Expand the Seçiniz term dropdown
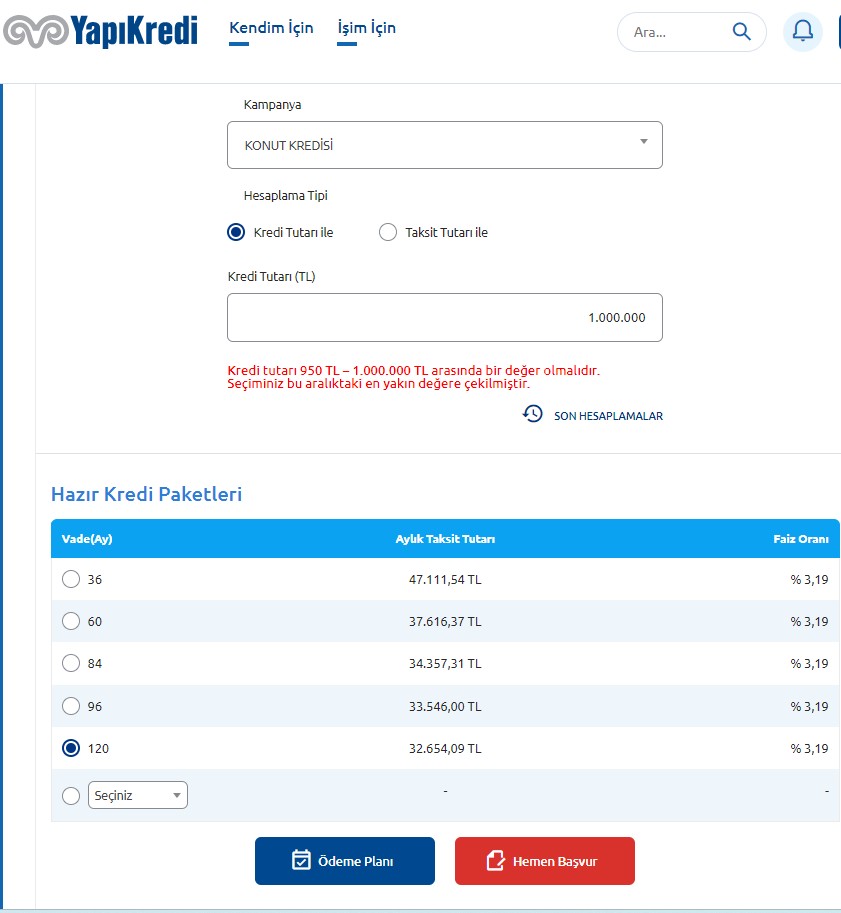The width and height of the screenshot is (841, 913). tap(138, 796)
